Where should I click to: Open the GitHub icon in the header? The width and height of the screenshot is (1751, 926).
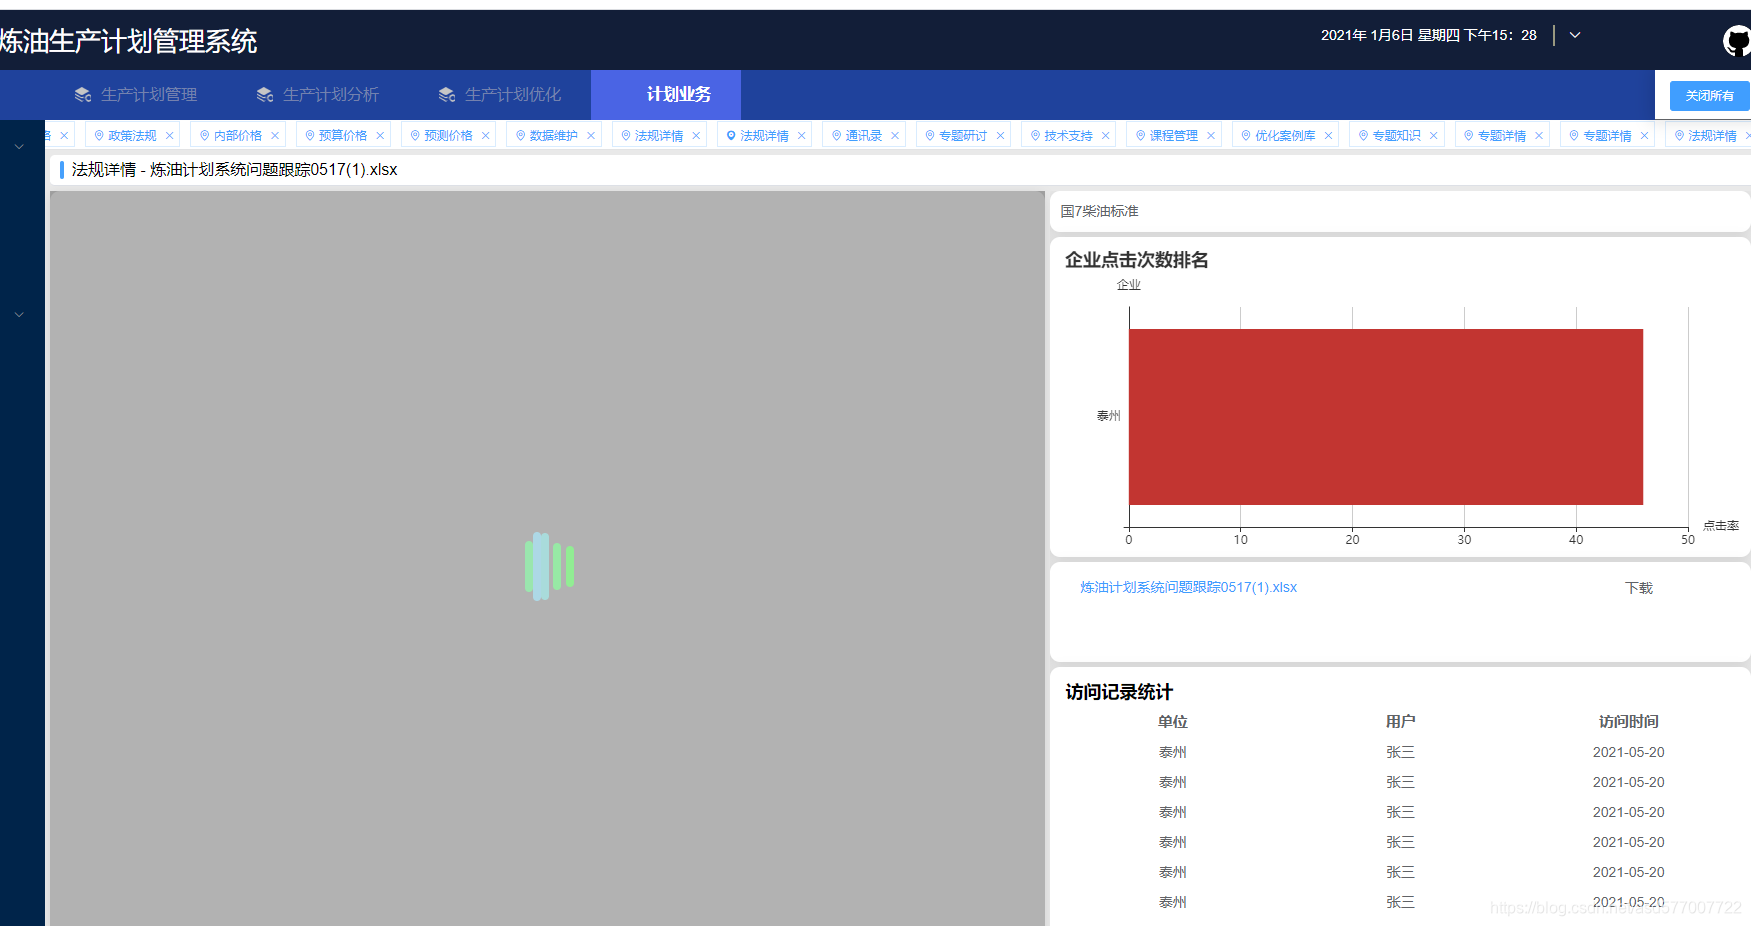coord(1737,41)
